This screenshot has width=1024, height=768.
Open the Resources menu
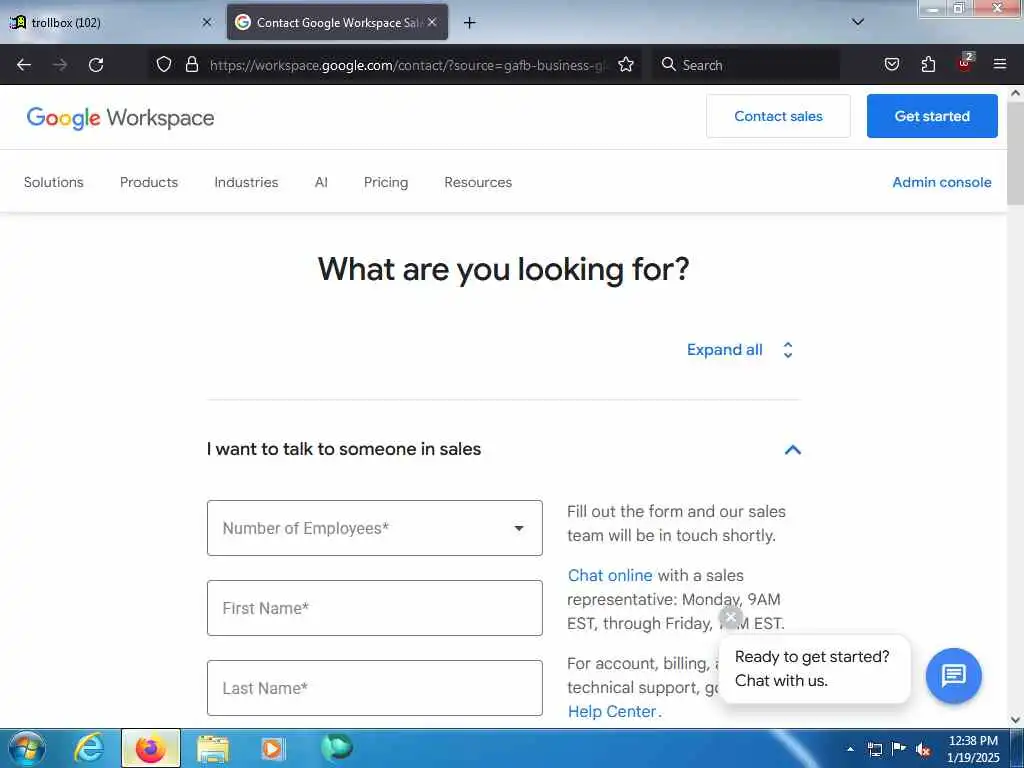[x=478, y=182]
